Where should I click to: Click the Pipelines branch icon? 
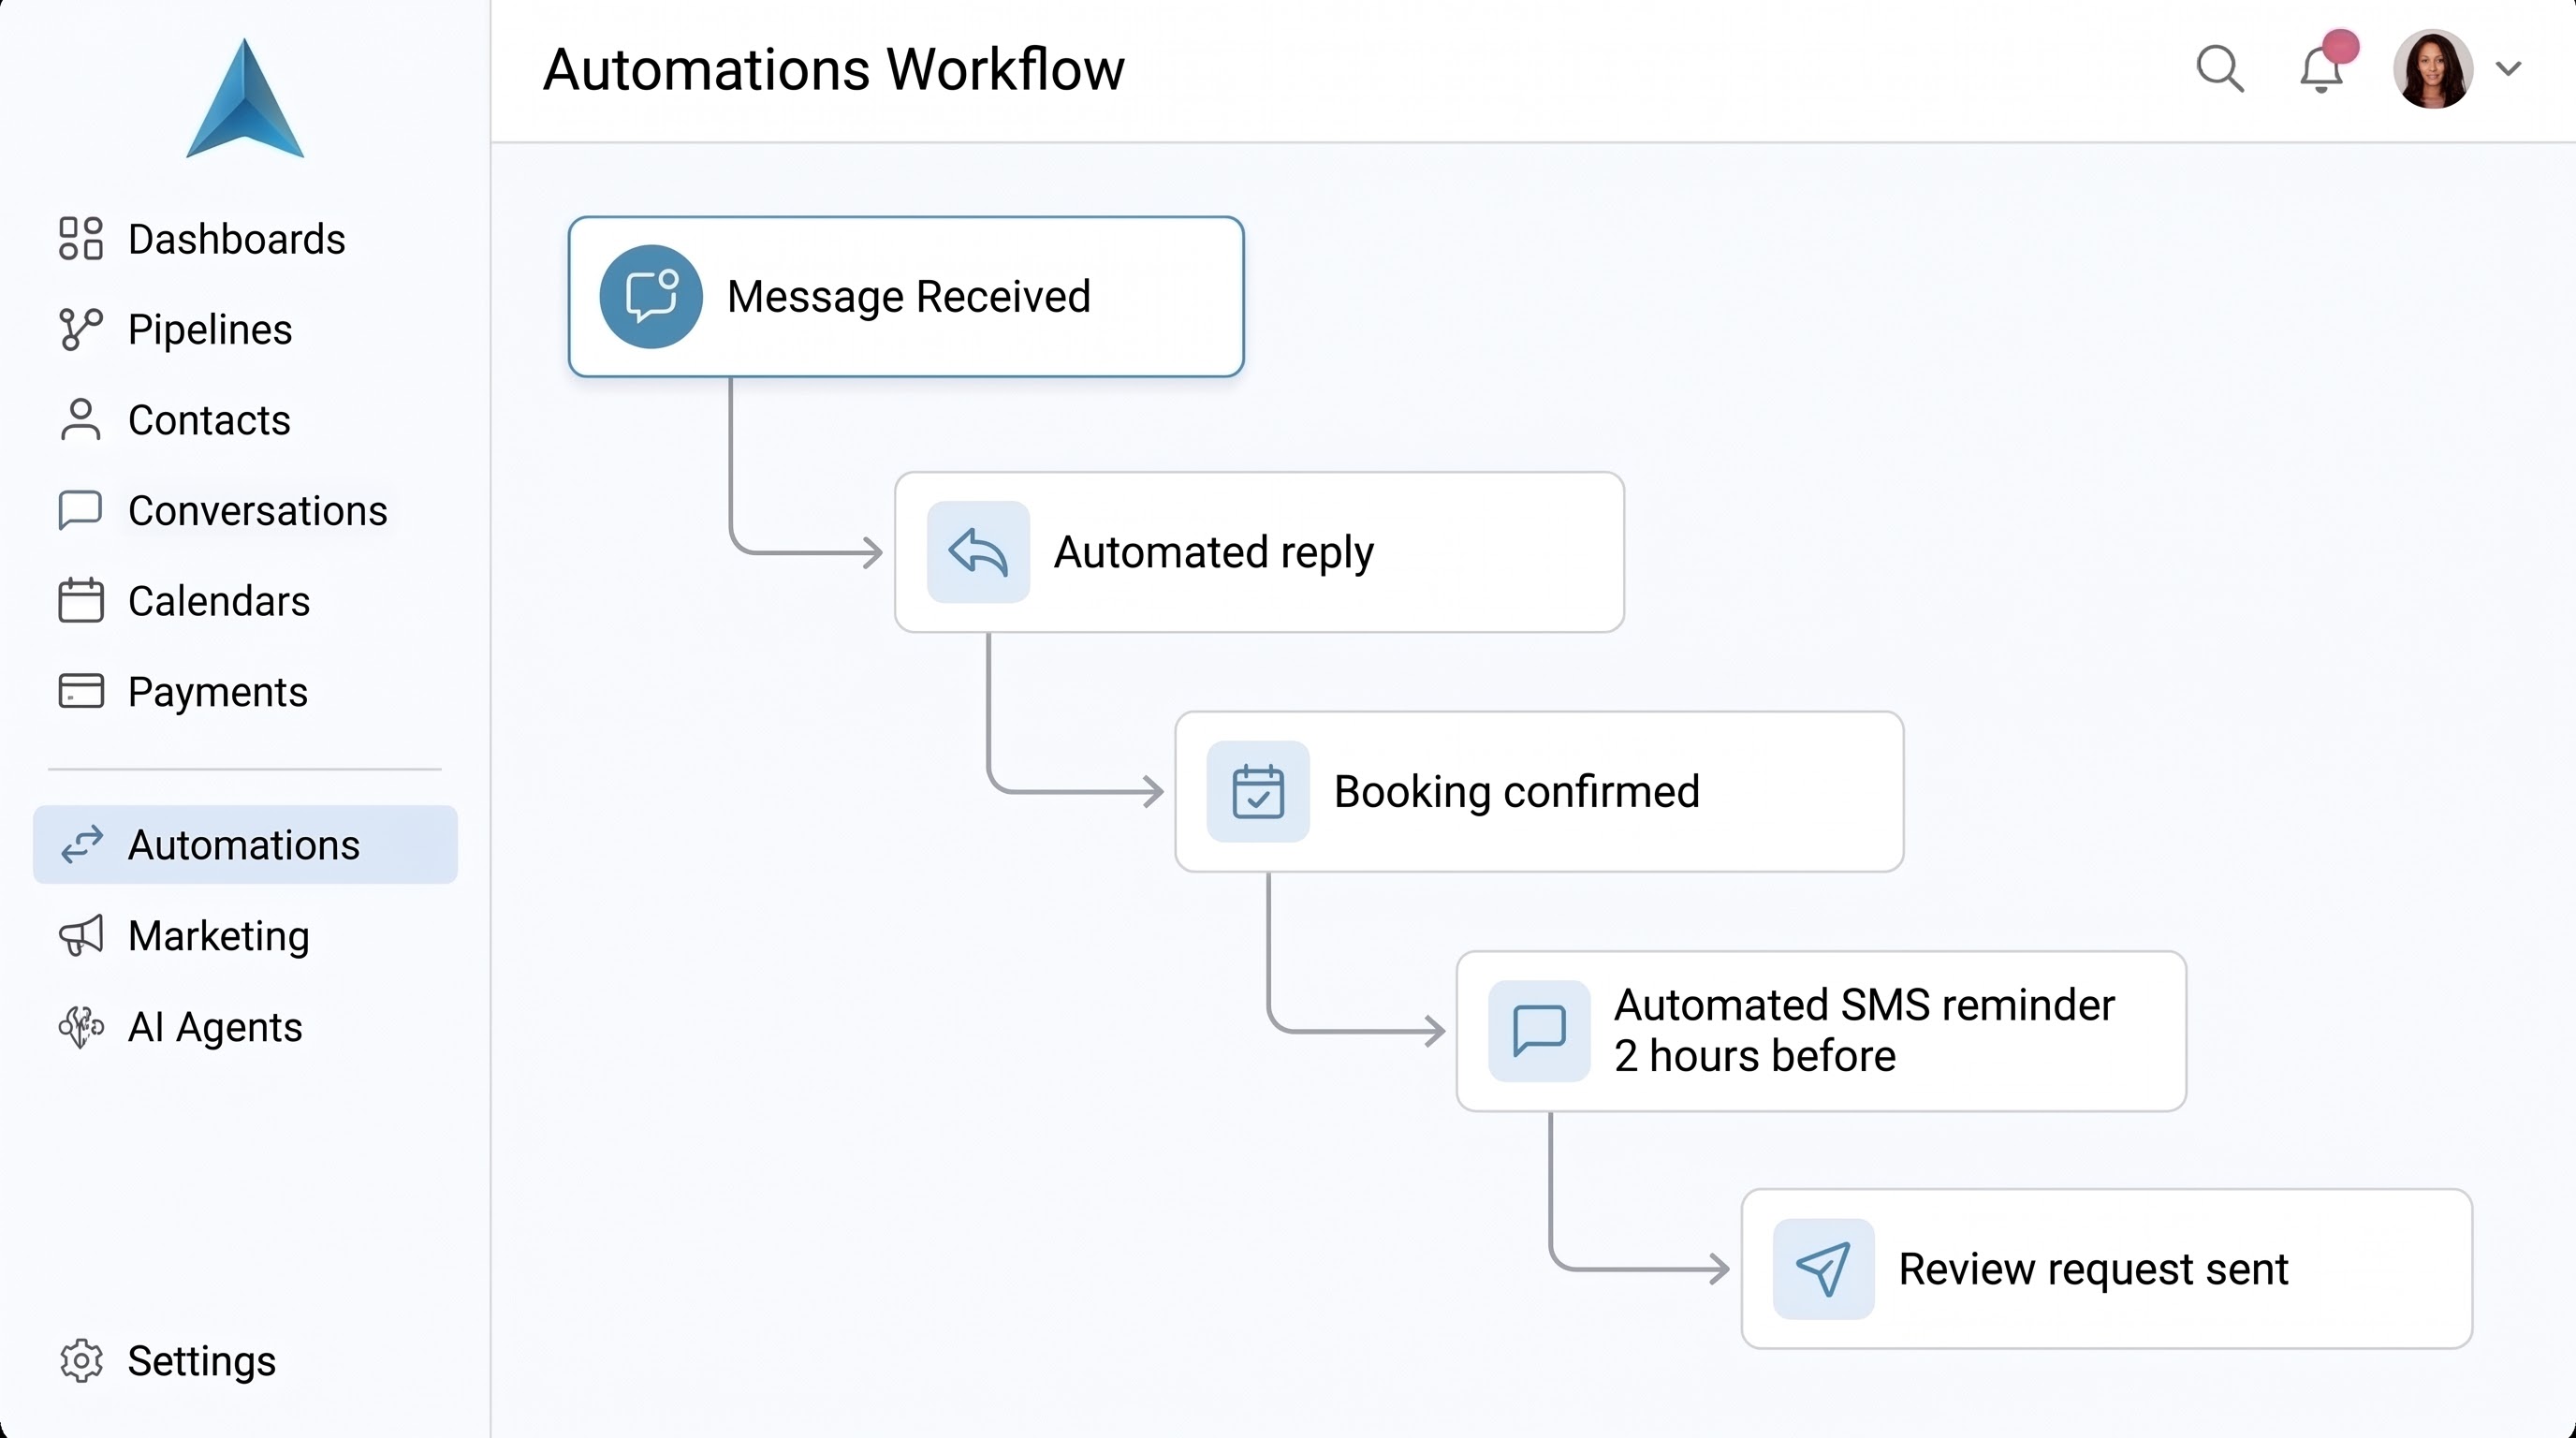point(81,330)
